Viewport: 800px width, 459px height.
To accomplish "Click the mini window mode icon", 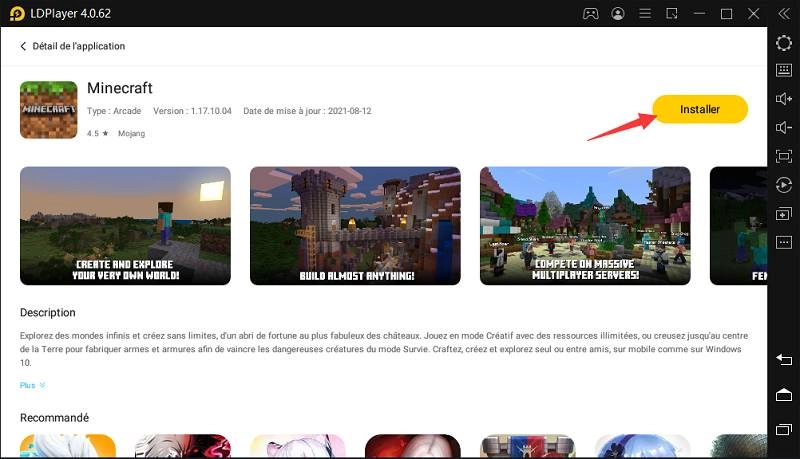I will tap(672, 14).
